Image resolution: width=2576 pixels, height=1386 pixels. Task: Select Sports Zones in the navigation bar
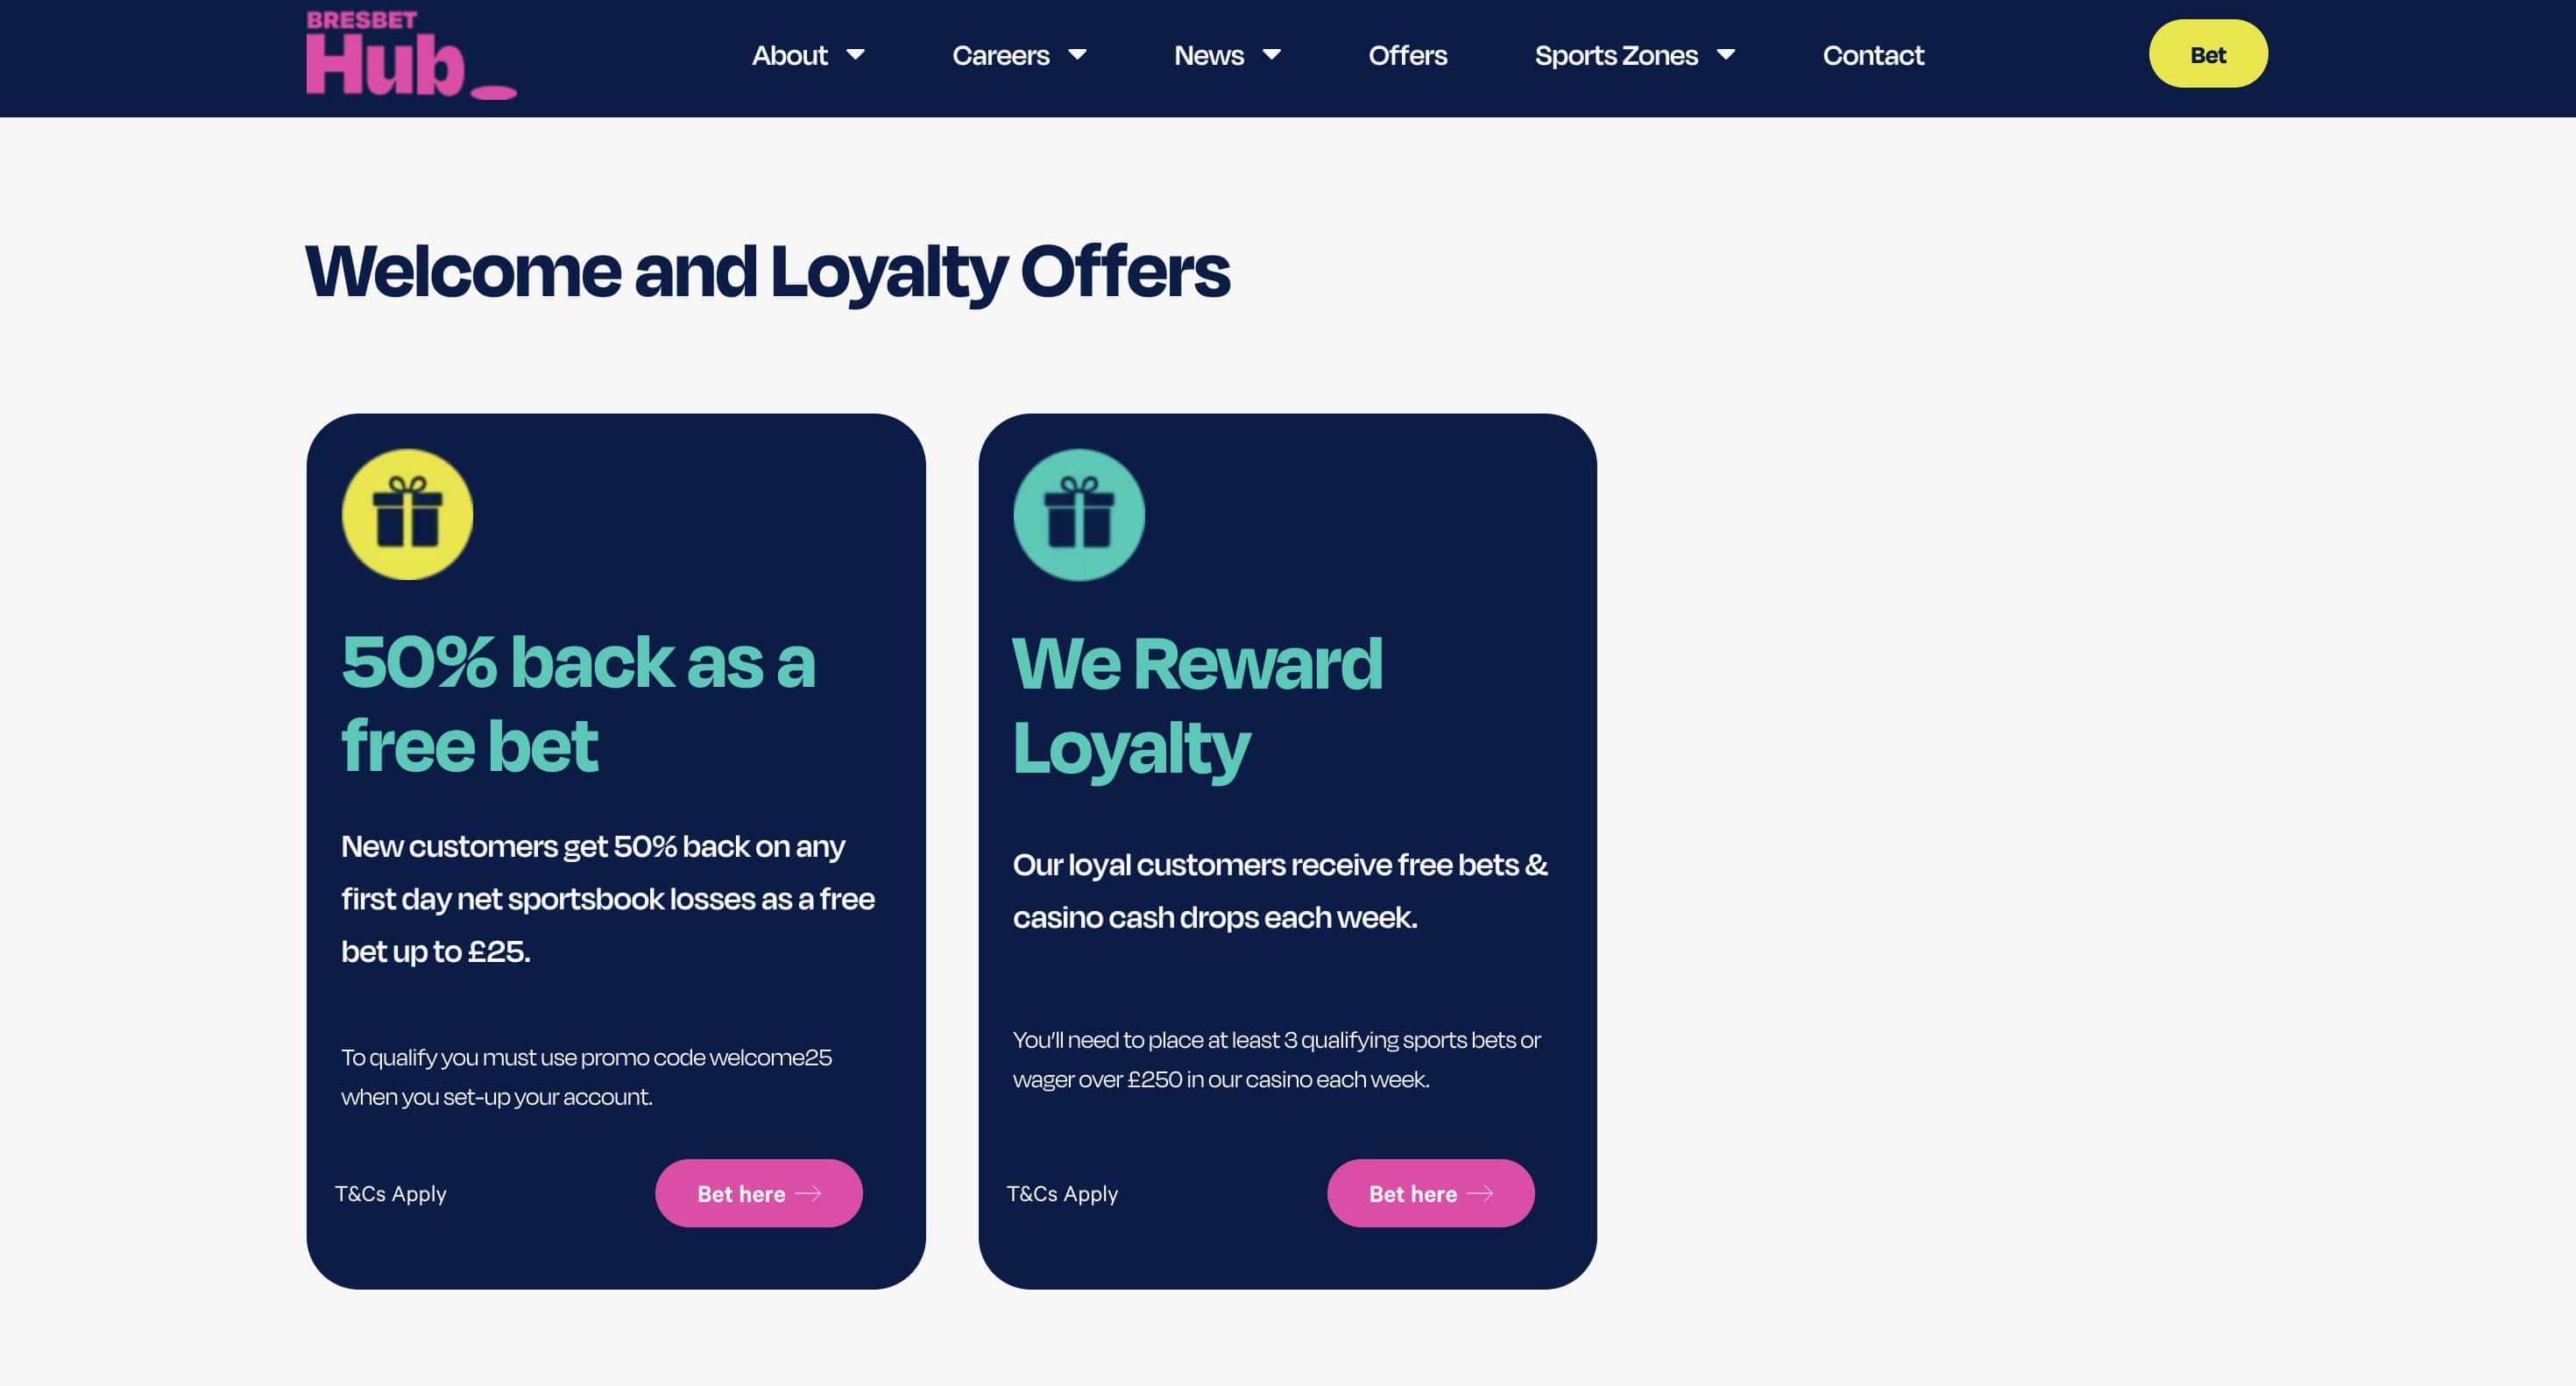pos(1615,55)
